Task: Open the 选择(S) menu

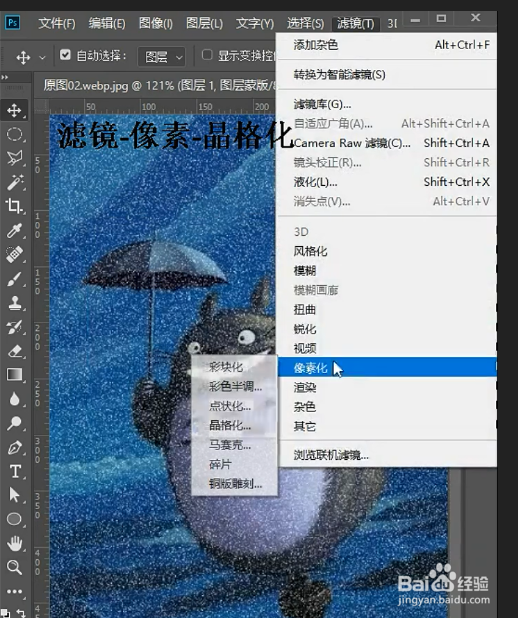Action: pyautogui.click(x=305, y=23)
